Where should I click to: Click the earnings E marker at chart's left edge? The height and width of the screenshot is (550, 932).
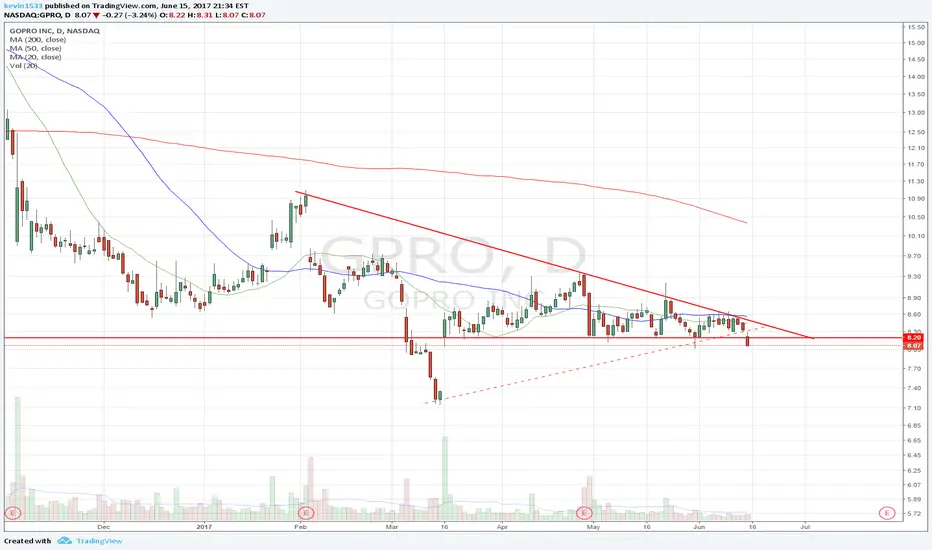coord(12,513)
